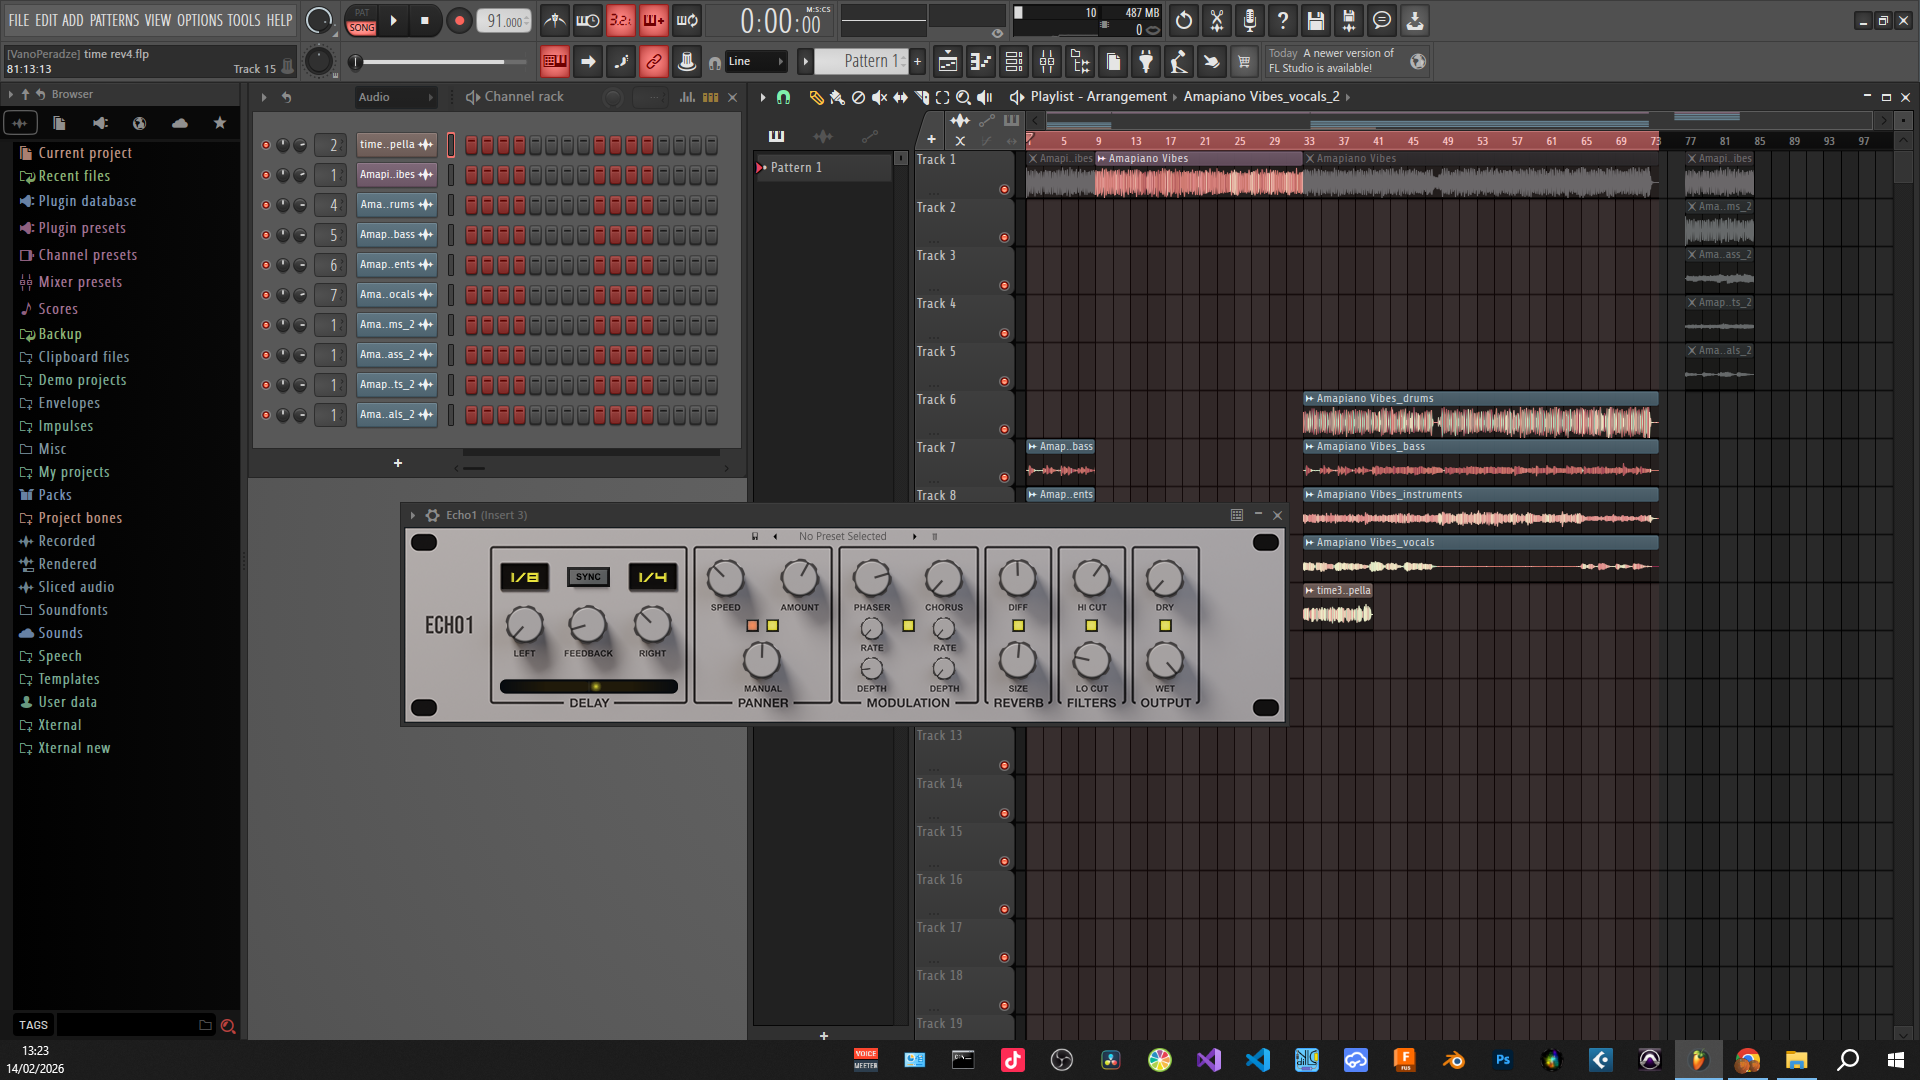Mute the time..pella channel green light
The height and width of the screenshot is (1080, 1920).
266,145
